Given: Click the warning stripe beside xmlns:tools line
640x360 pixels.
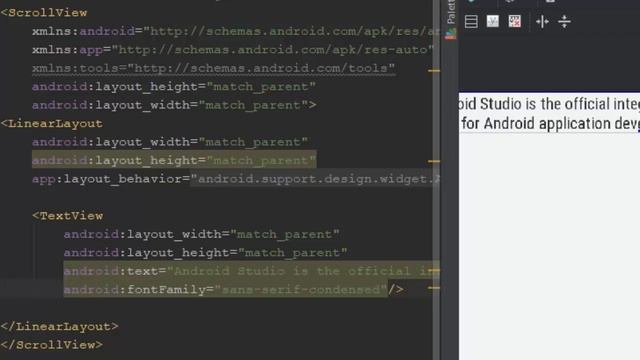Looking at the screenshot, I should (434, 71).
